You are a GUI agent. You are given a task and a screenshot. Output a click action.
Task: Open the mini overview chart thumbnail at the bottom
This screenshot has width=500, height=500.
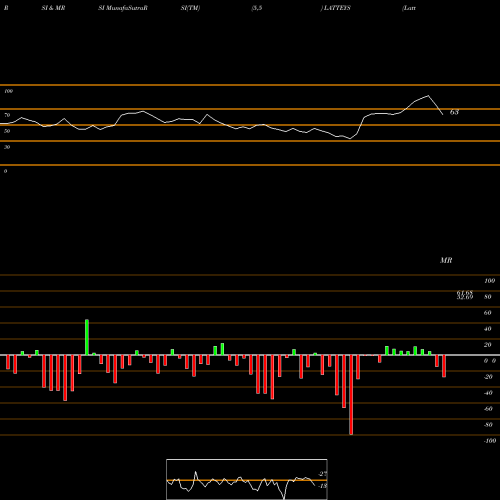tap(247, 479)
